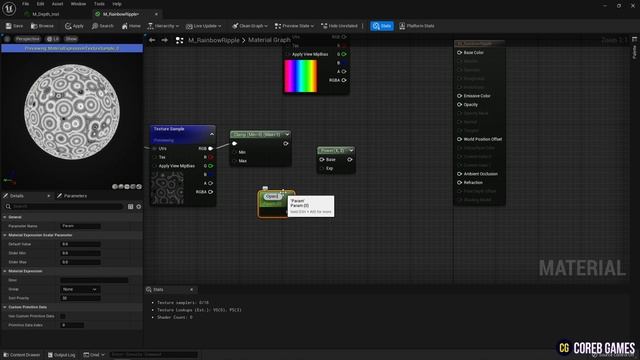The width and height of the screenshot is (640, 360).
Task: Close the M_RainbowRipple tab
Action: pos(156,14)
